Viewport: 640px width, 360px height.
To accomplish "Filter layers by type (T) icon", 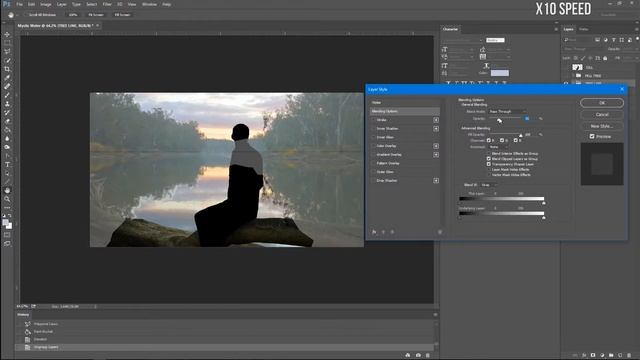I will coord(613,40).
